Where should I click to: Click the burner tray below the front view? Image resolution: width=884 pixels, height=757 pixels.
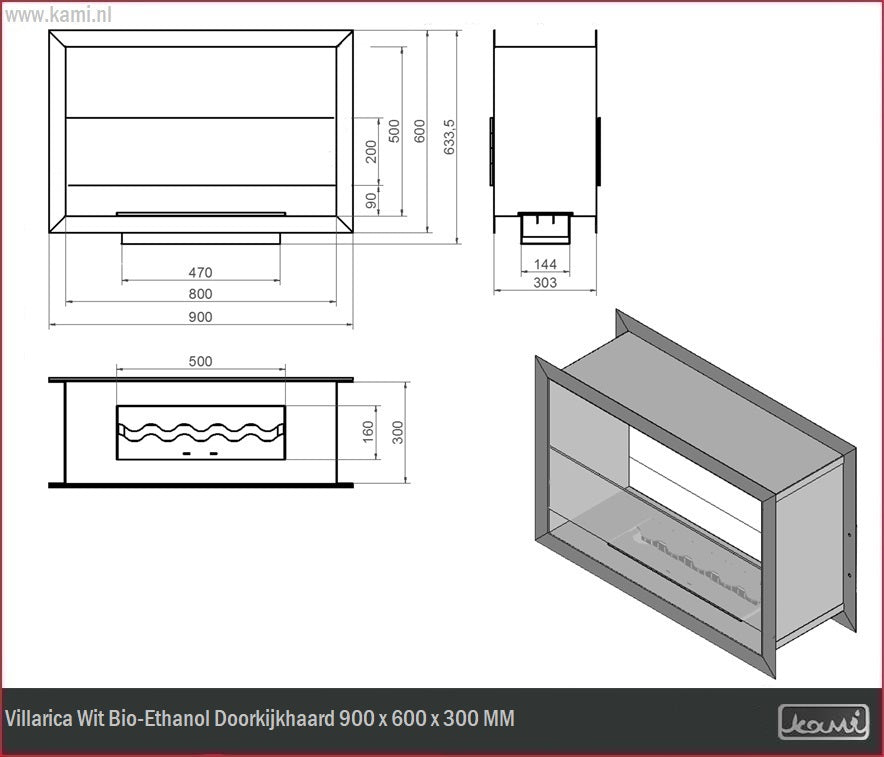tap(201, 239)
